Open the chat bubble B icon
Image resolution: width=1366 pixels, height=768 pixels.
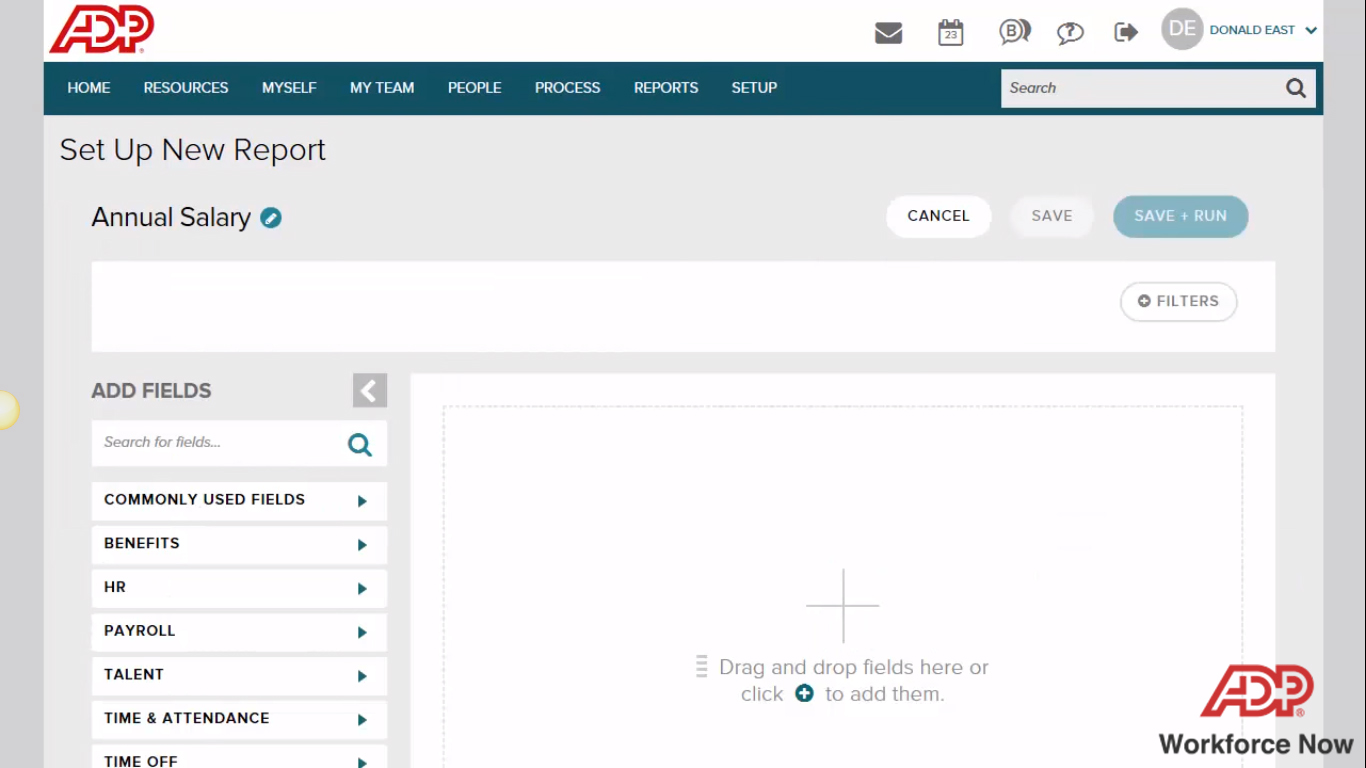click(1014, 33)
